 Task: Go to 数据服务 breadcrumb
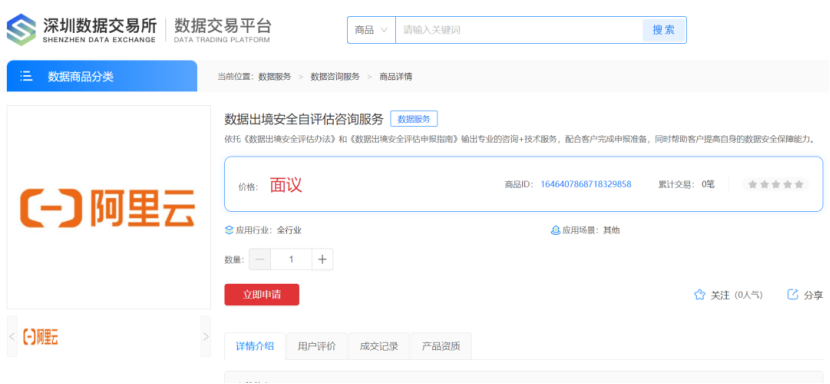275,77
